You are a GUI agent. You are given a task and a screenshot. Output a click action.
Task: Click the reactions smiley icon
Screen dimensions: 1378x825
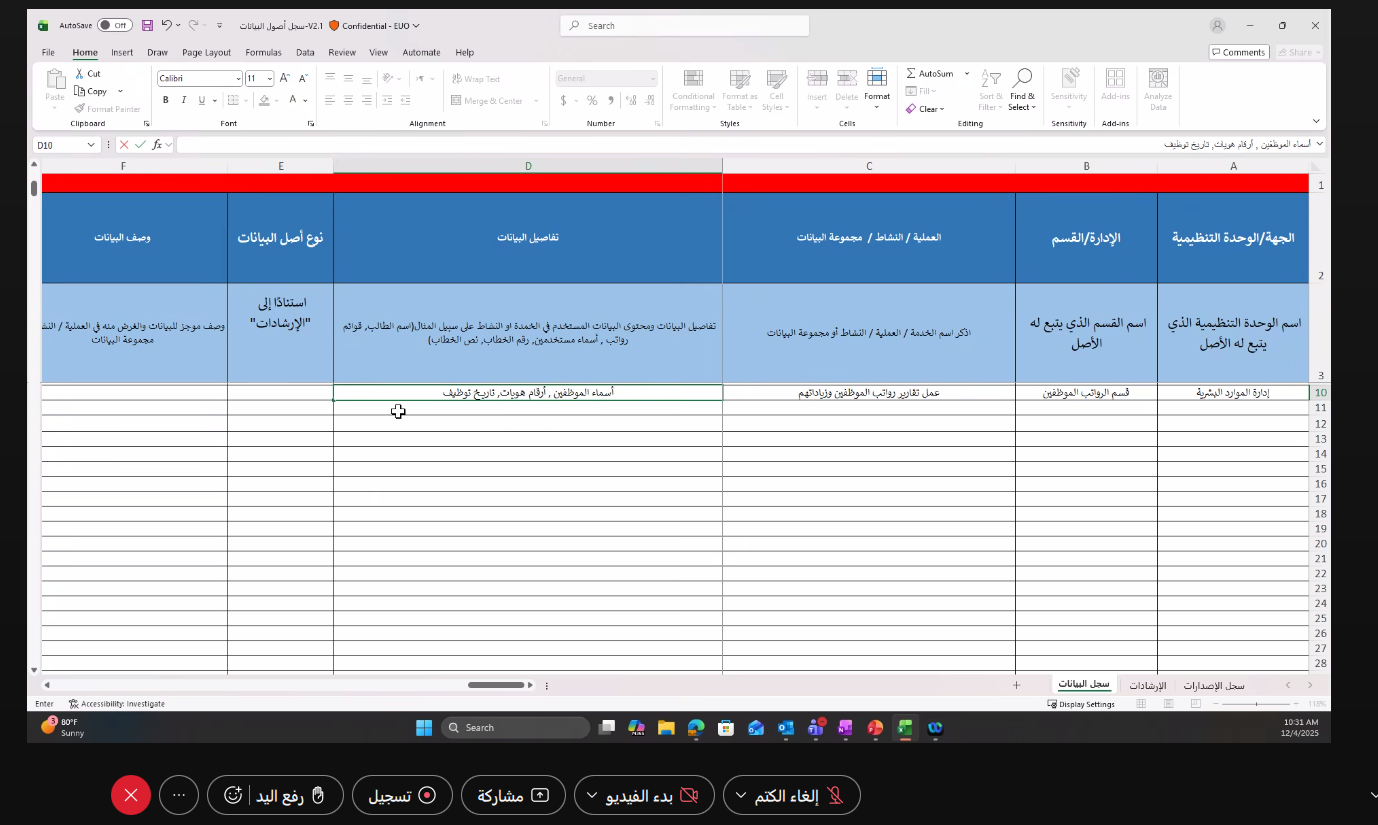click(233, 795)
